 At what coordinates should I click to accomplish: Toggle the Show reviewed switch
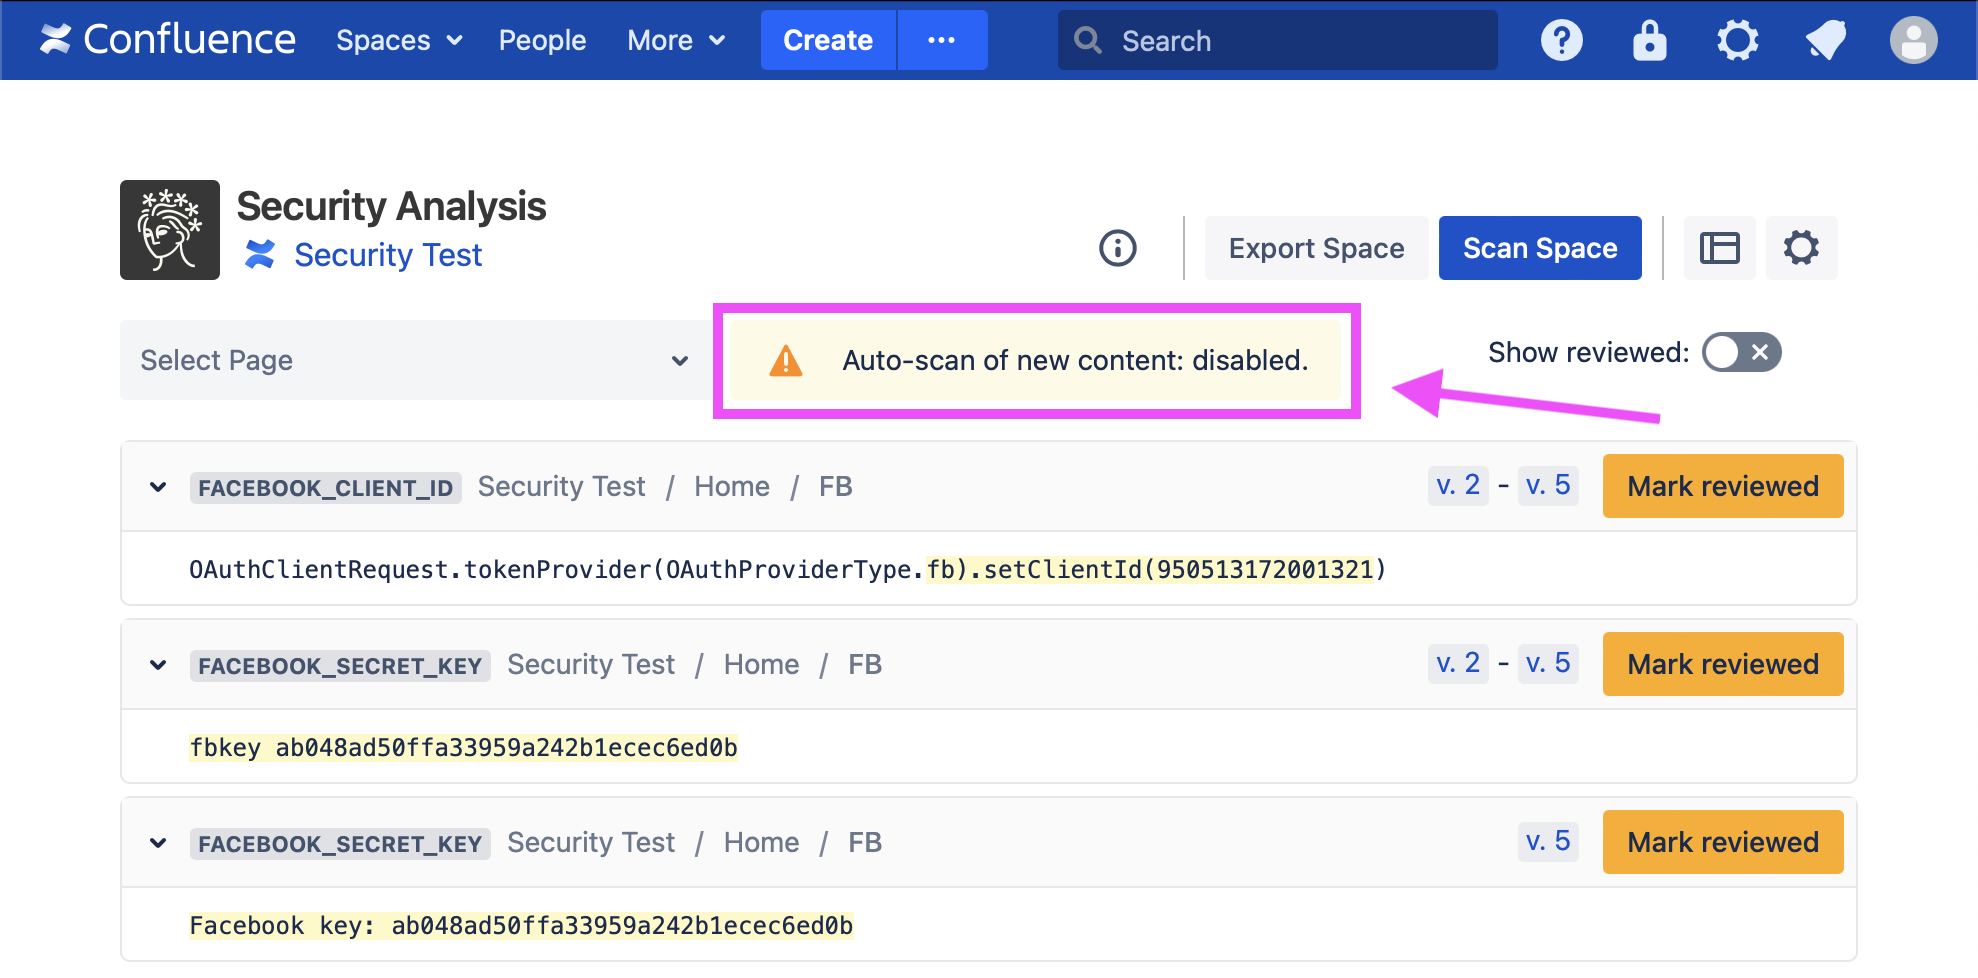tap(1741, 352)
